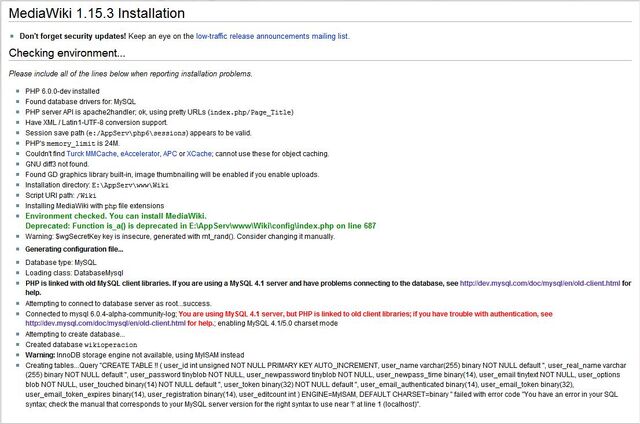The height and width of the screenshot is (424, 640).
Task: Click the 'Session save path' line
Action: (138, 133)
